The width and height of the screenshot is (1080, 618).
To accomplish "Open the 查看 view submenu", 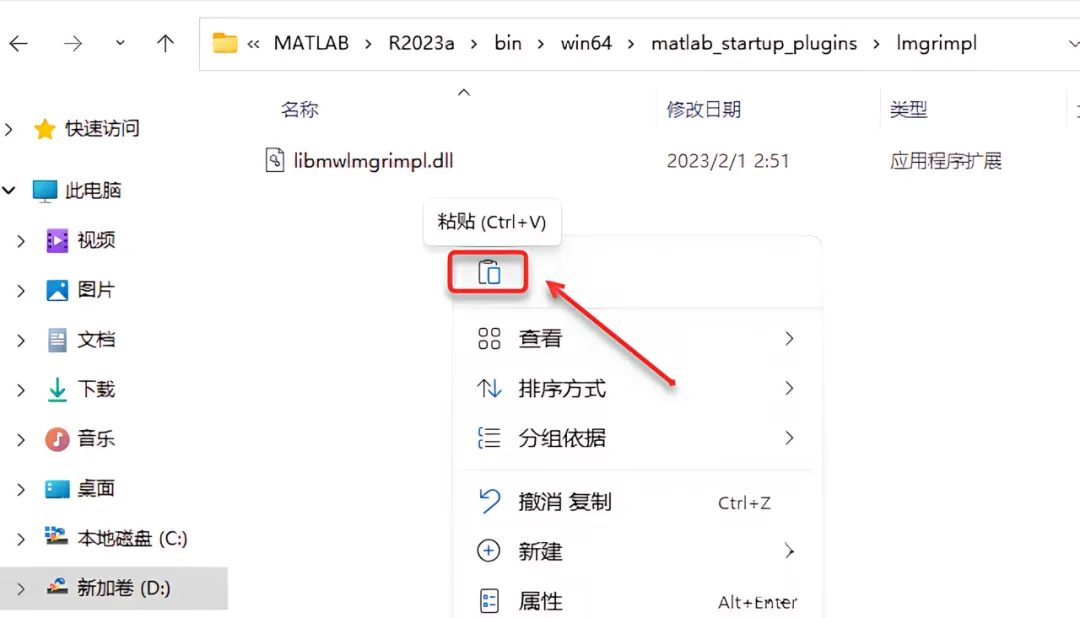I will (x=636, y=339).
